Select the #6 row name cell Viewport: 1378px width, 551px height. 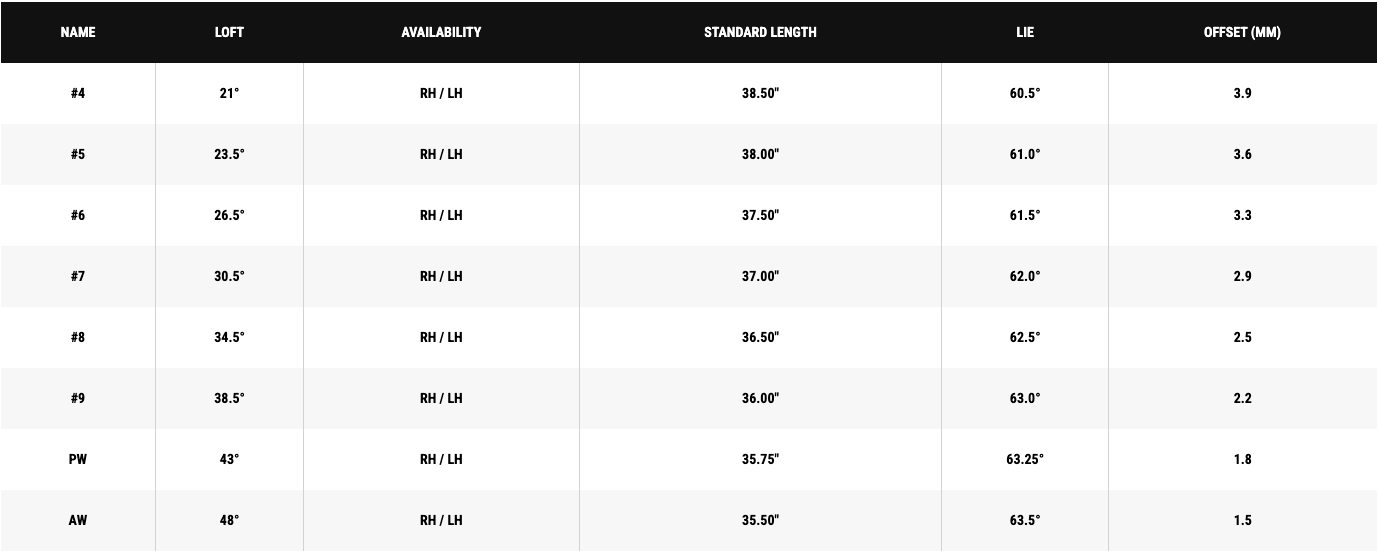coord(78,215)
